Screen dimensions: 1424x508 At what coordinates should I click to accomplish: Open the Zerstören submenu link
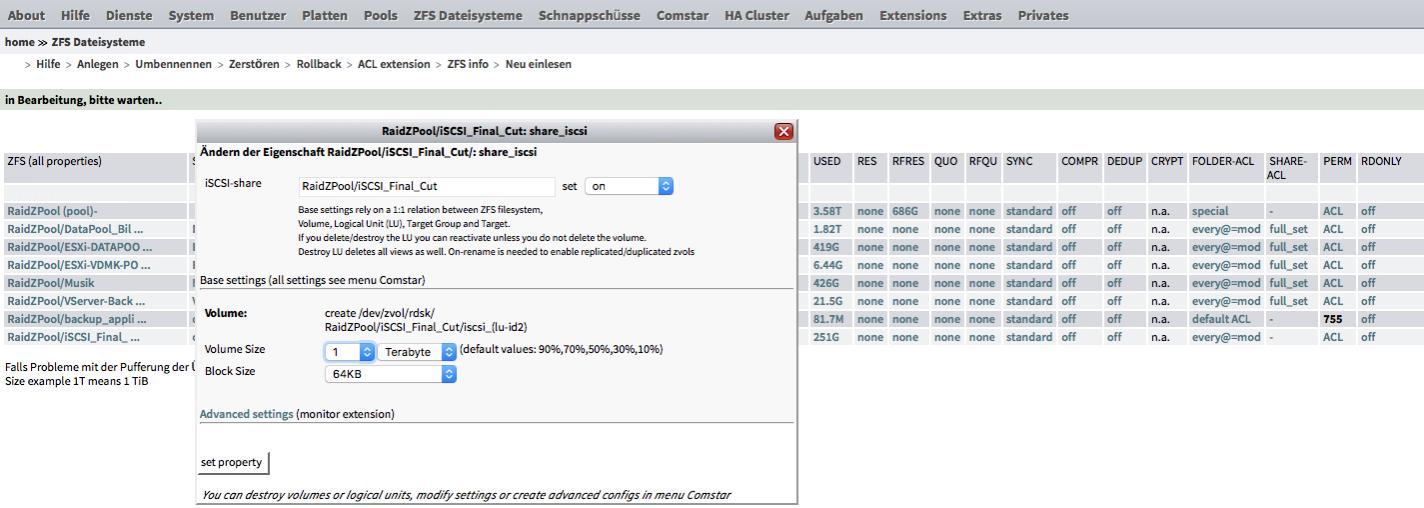pos(254,64)
